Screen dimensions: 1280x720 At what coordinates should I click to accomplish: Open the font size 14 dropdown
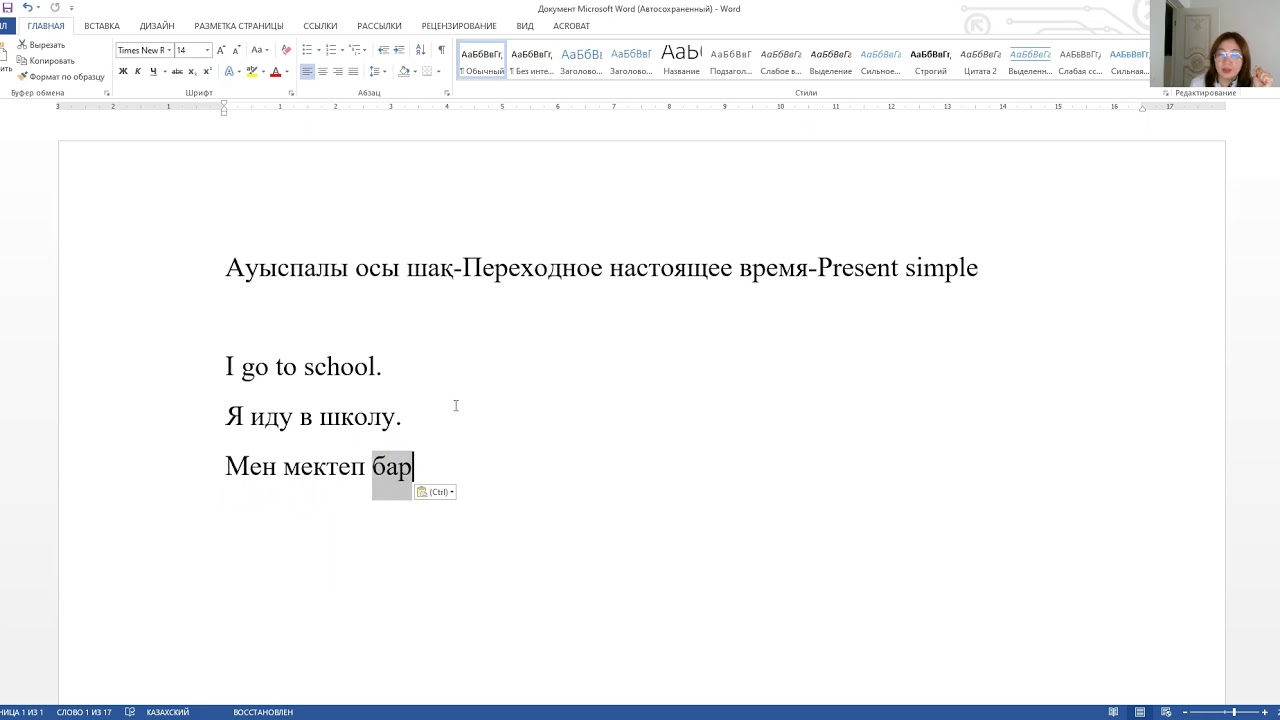[x=207, y=50]
